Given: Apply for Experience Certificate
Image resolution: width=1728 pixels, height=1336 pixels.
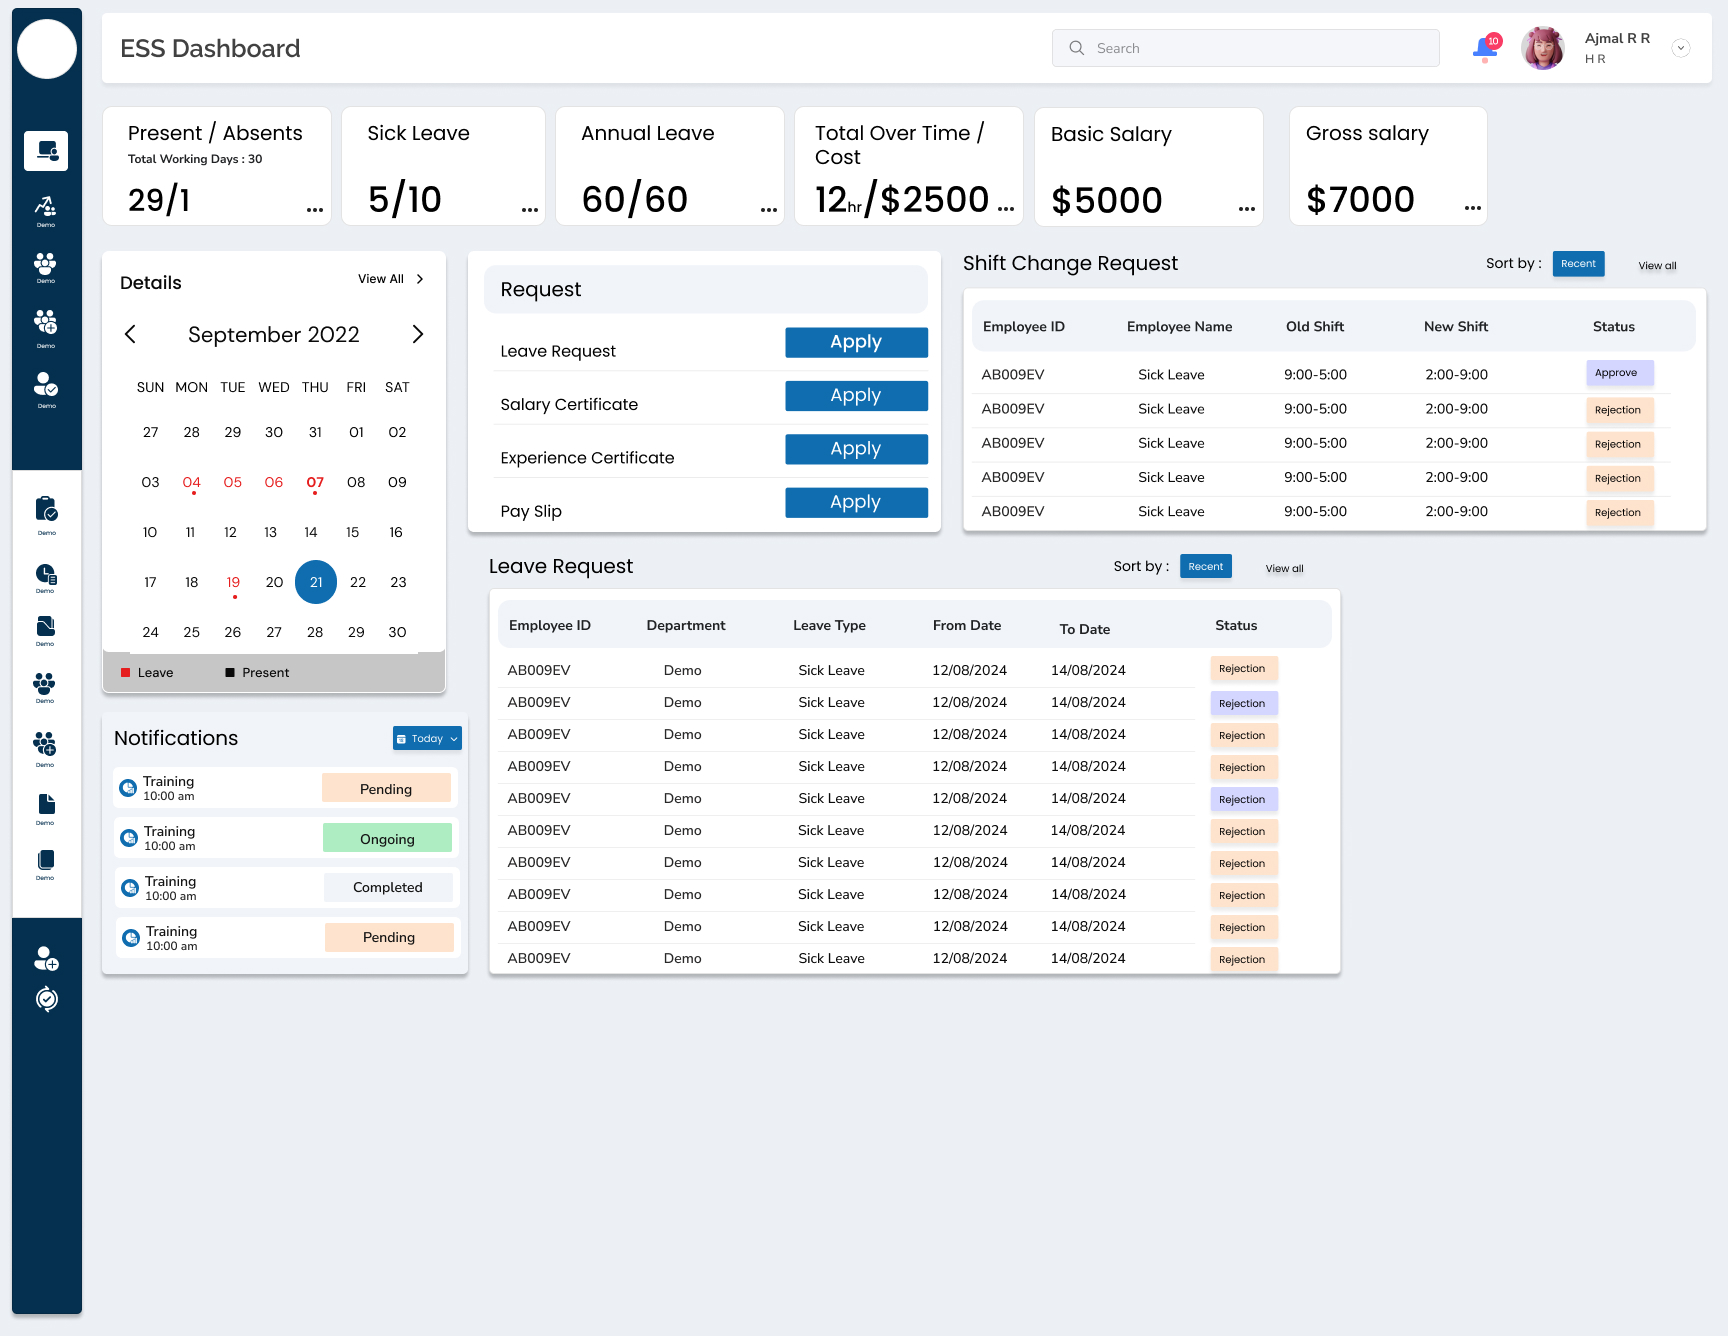Looking at the screenshot, I should [x=856, y=449].
